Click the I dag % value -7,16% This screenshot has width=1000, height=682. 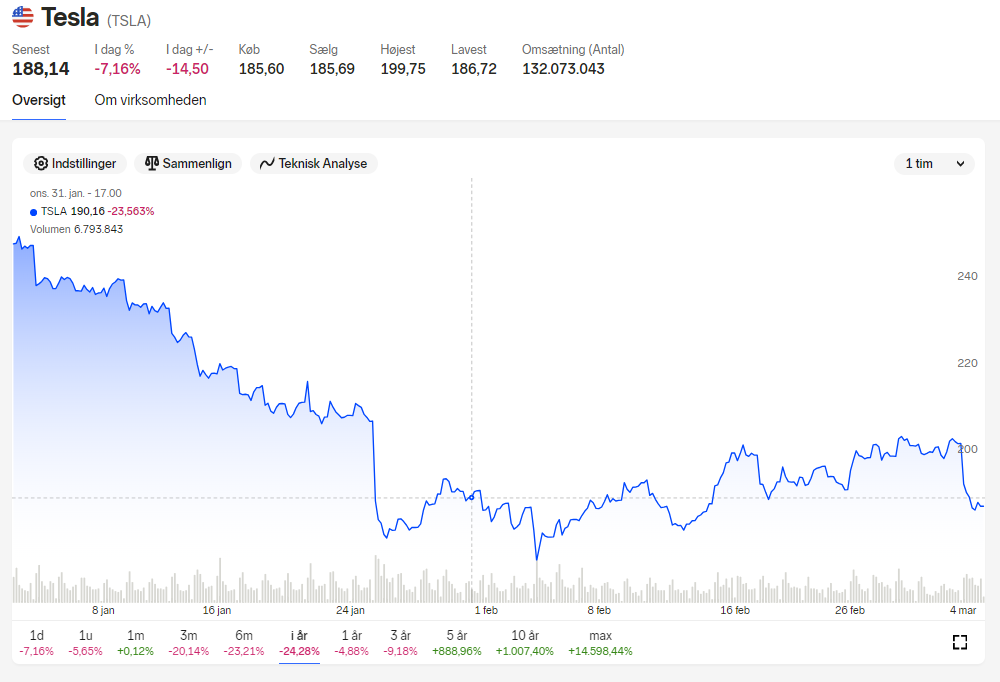pyautogui.click(x=117, y=69)
